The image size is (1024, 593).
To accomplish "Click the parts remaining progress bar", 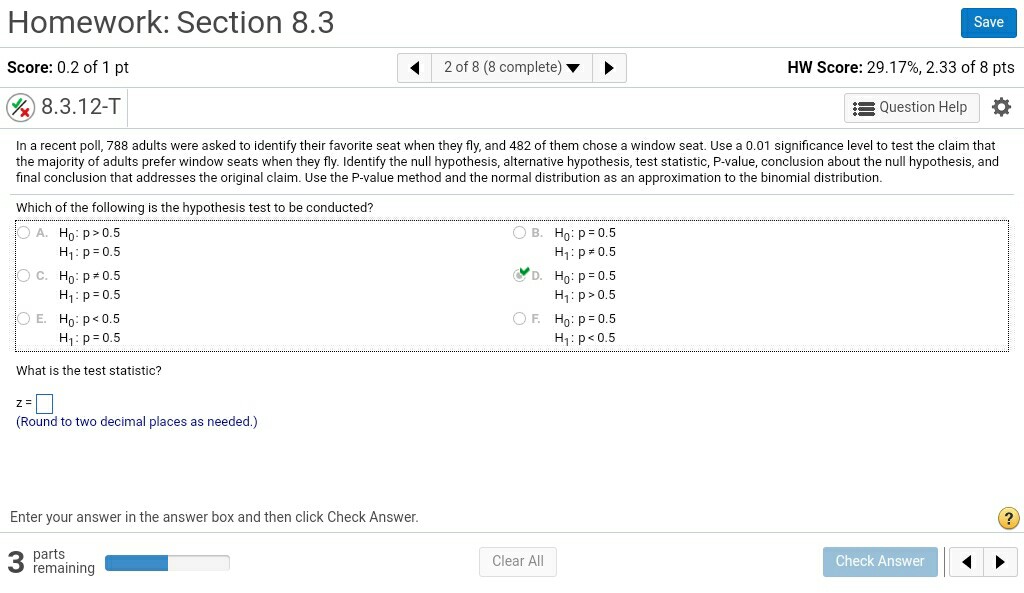I will [x=167, y=563].
